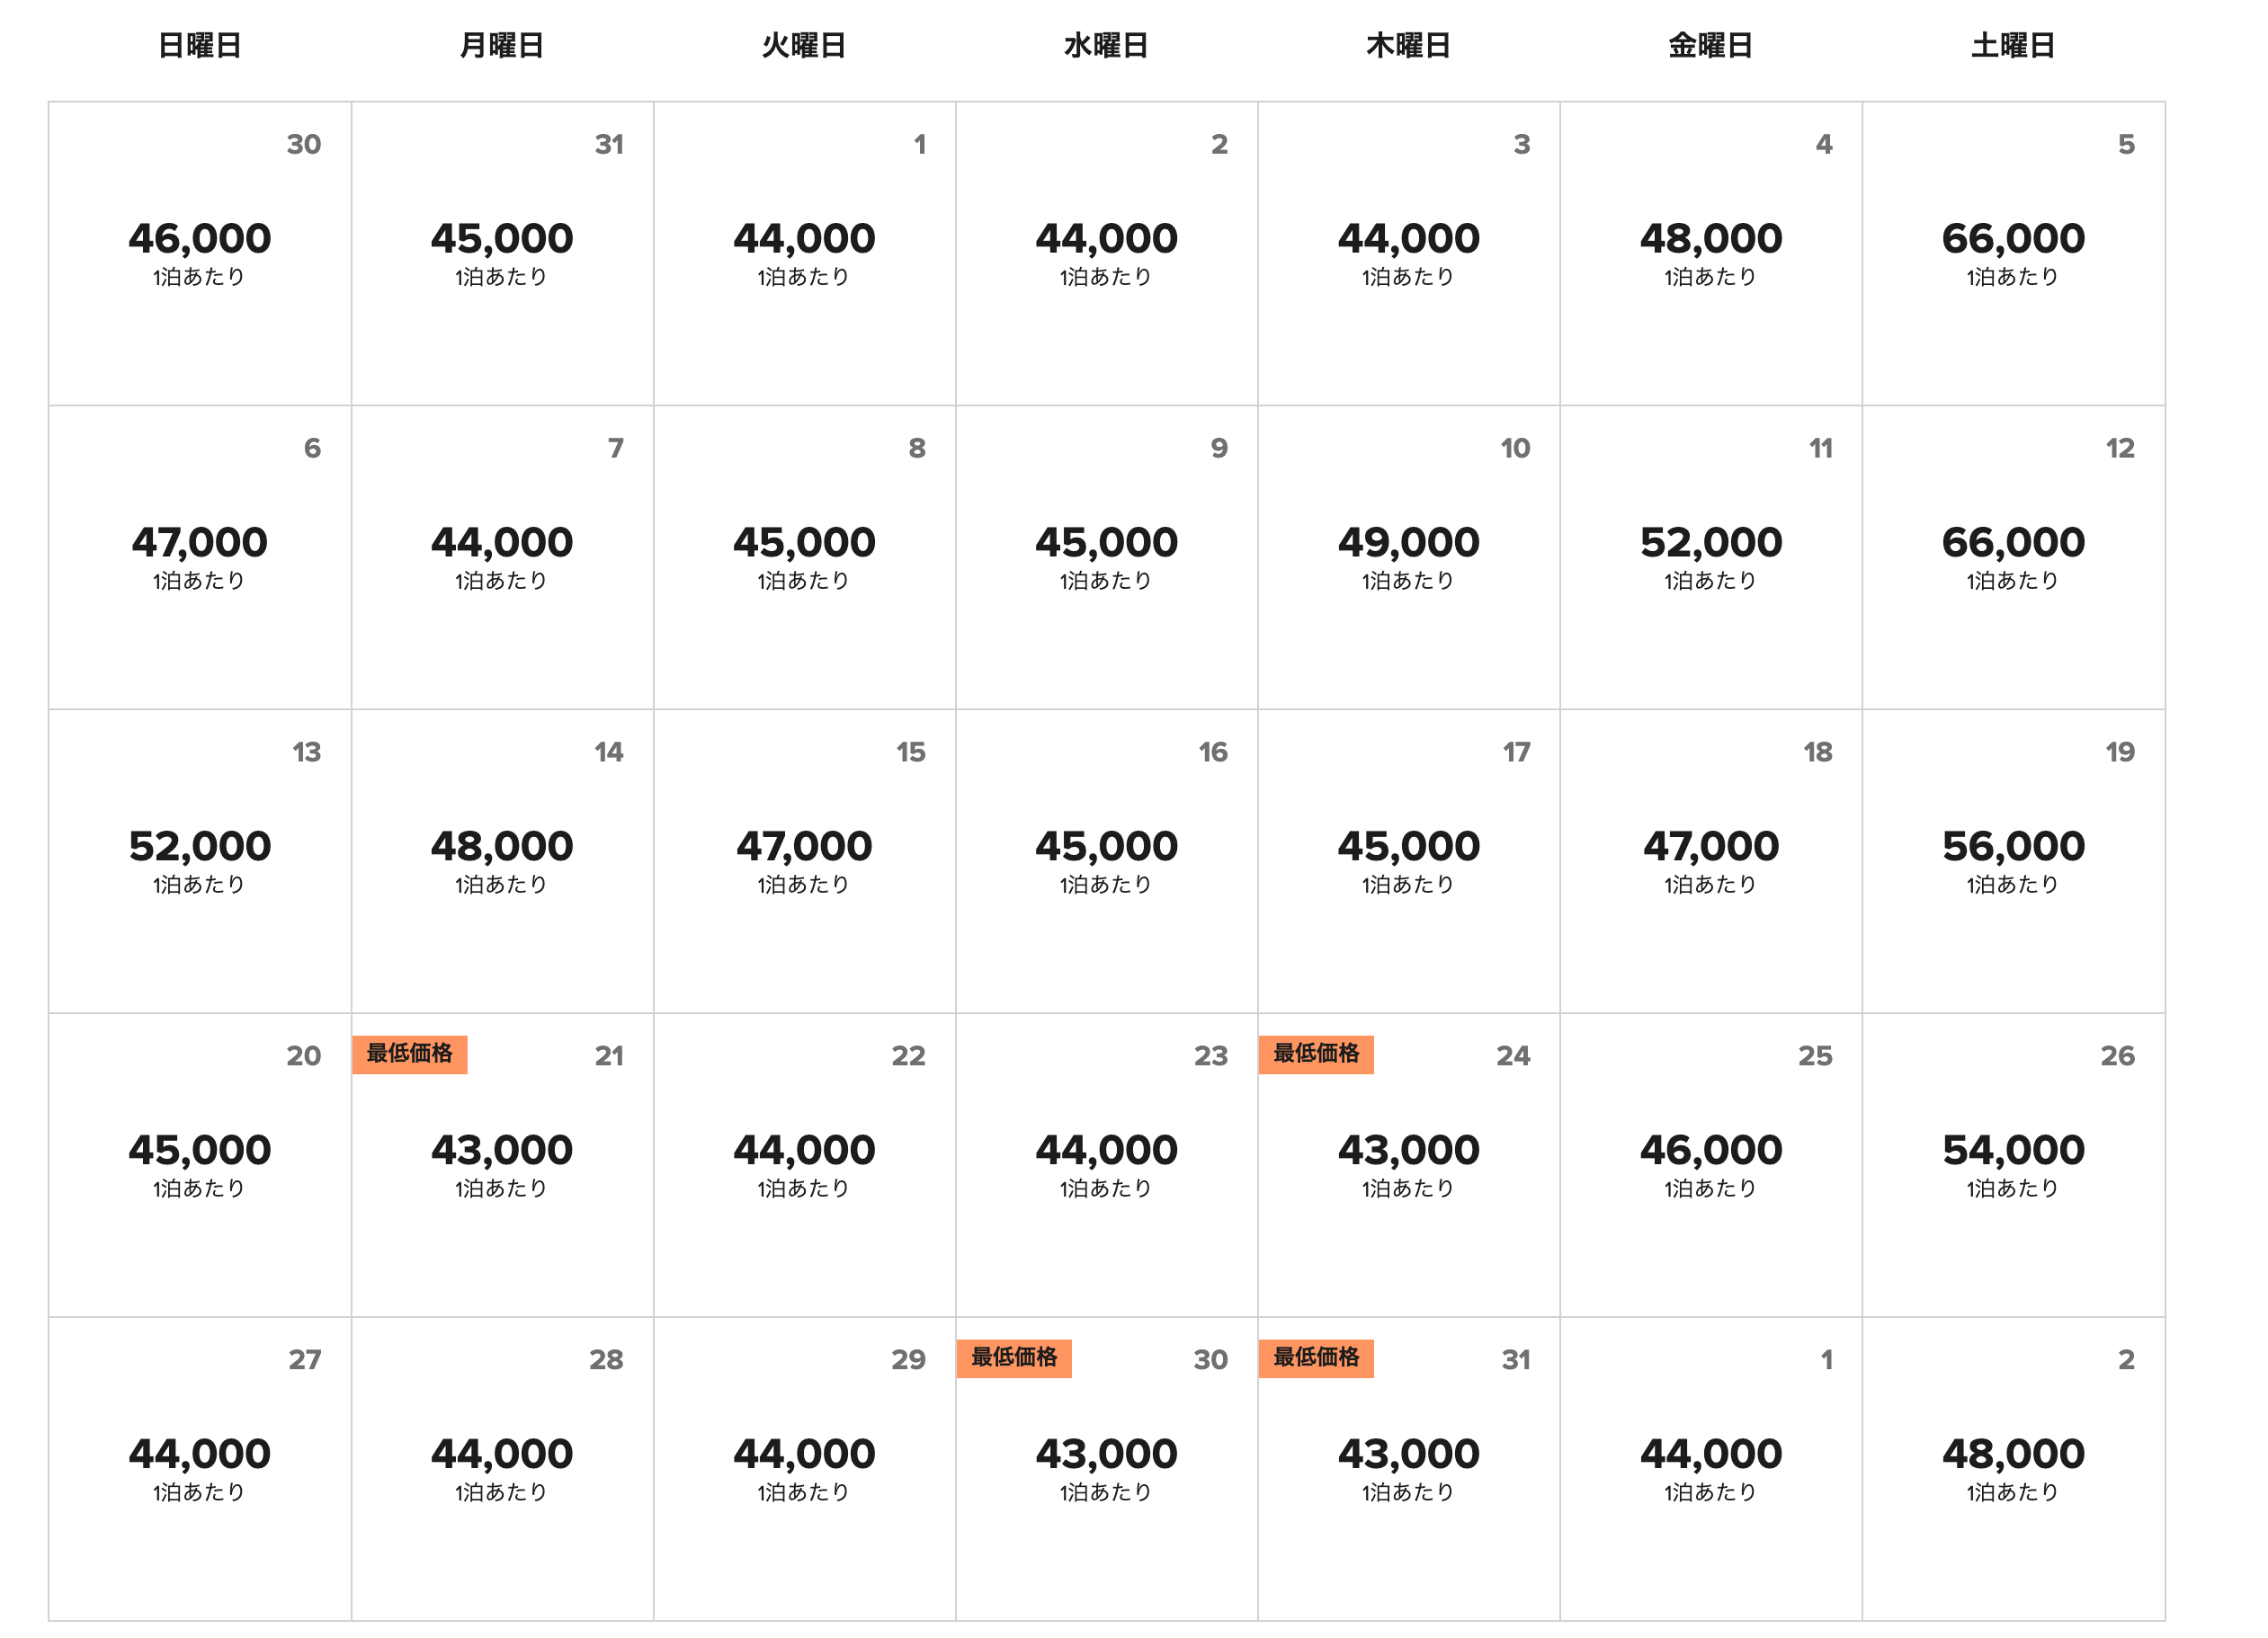Click the 最低価格 badge on date 31
Viewport: 2268px width, 1638px height.
point(1316,1358)
